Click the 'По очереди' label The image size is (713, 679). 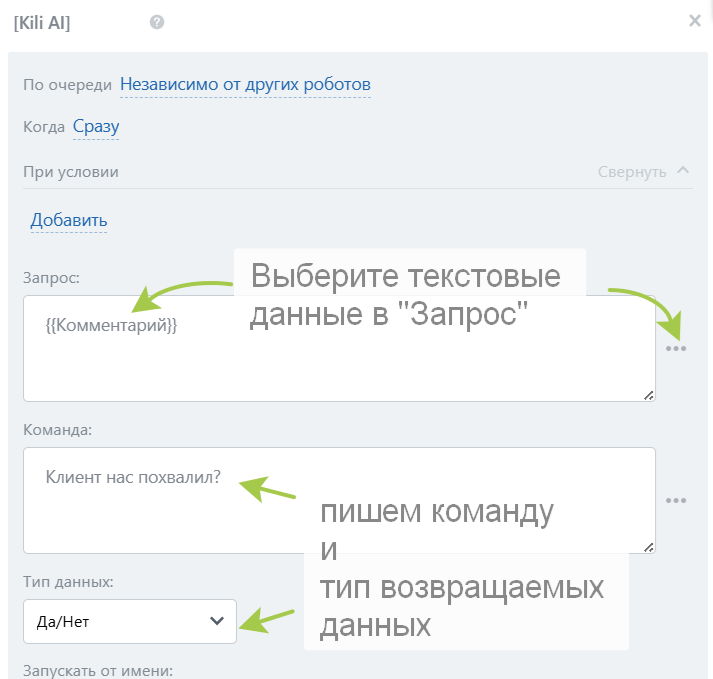click(x=67, y=85)
